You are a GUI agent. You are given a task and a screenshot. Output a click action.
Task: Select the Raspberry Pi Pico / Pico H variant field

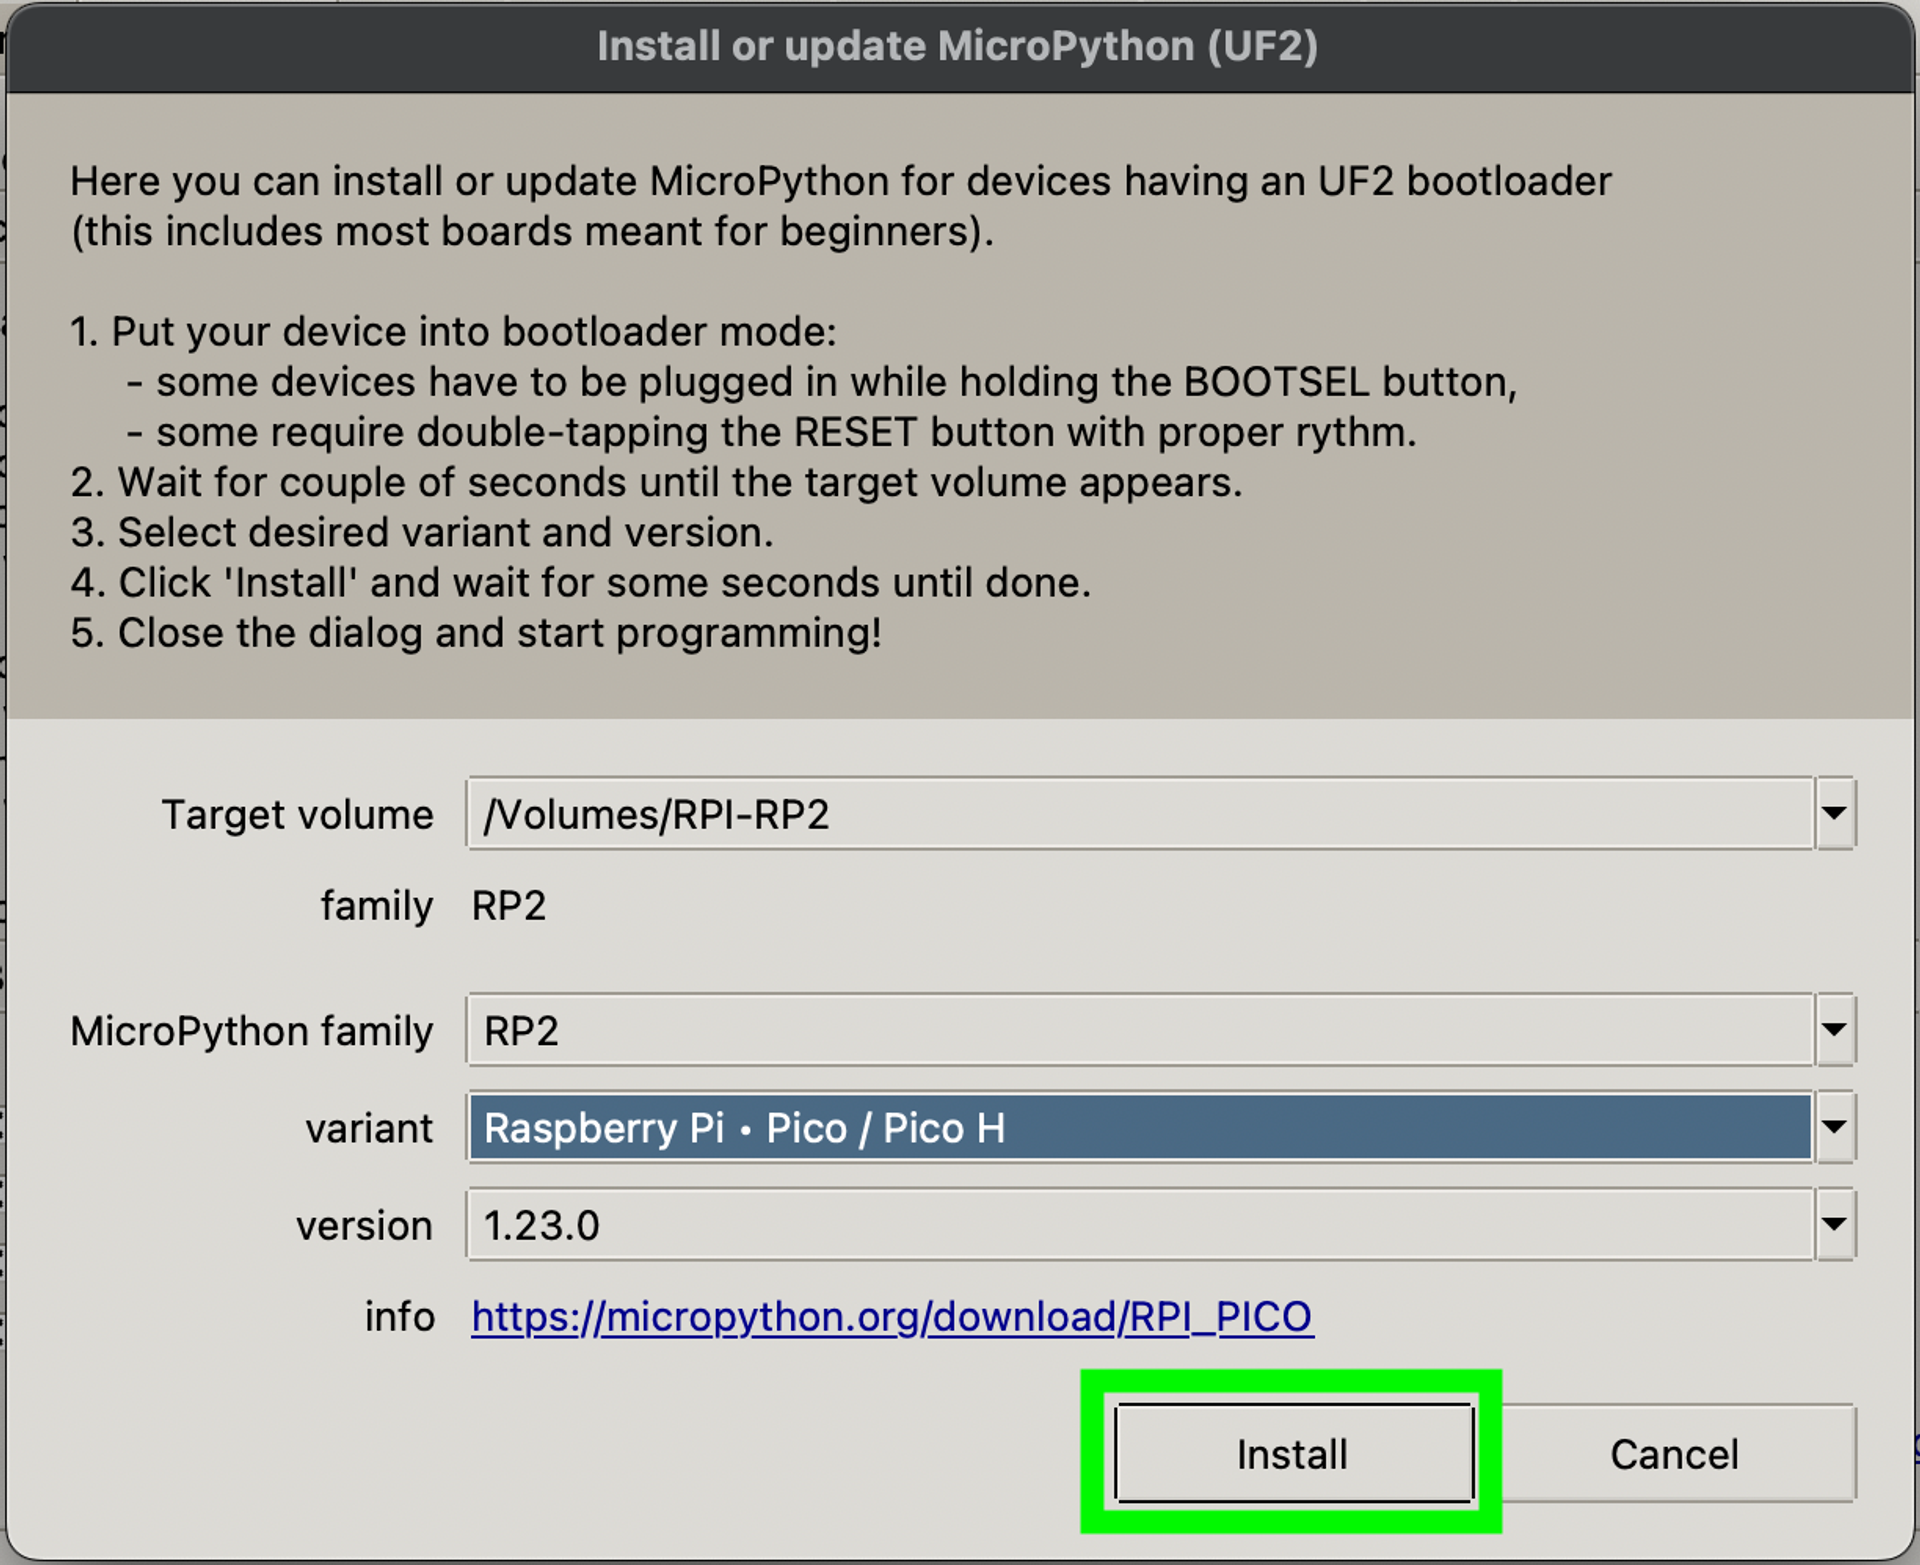point(1140,1127)
